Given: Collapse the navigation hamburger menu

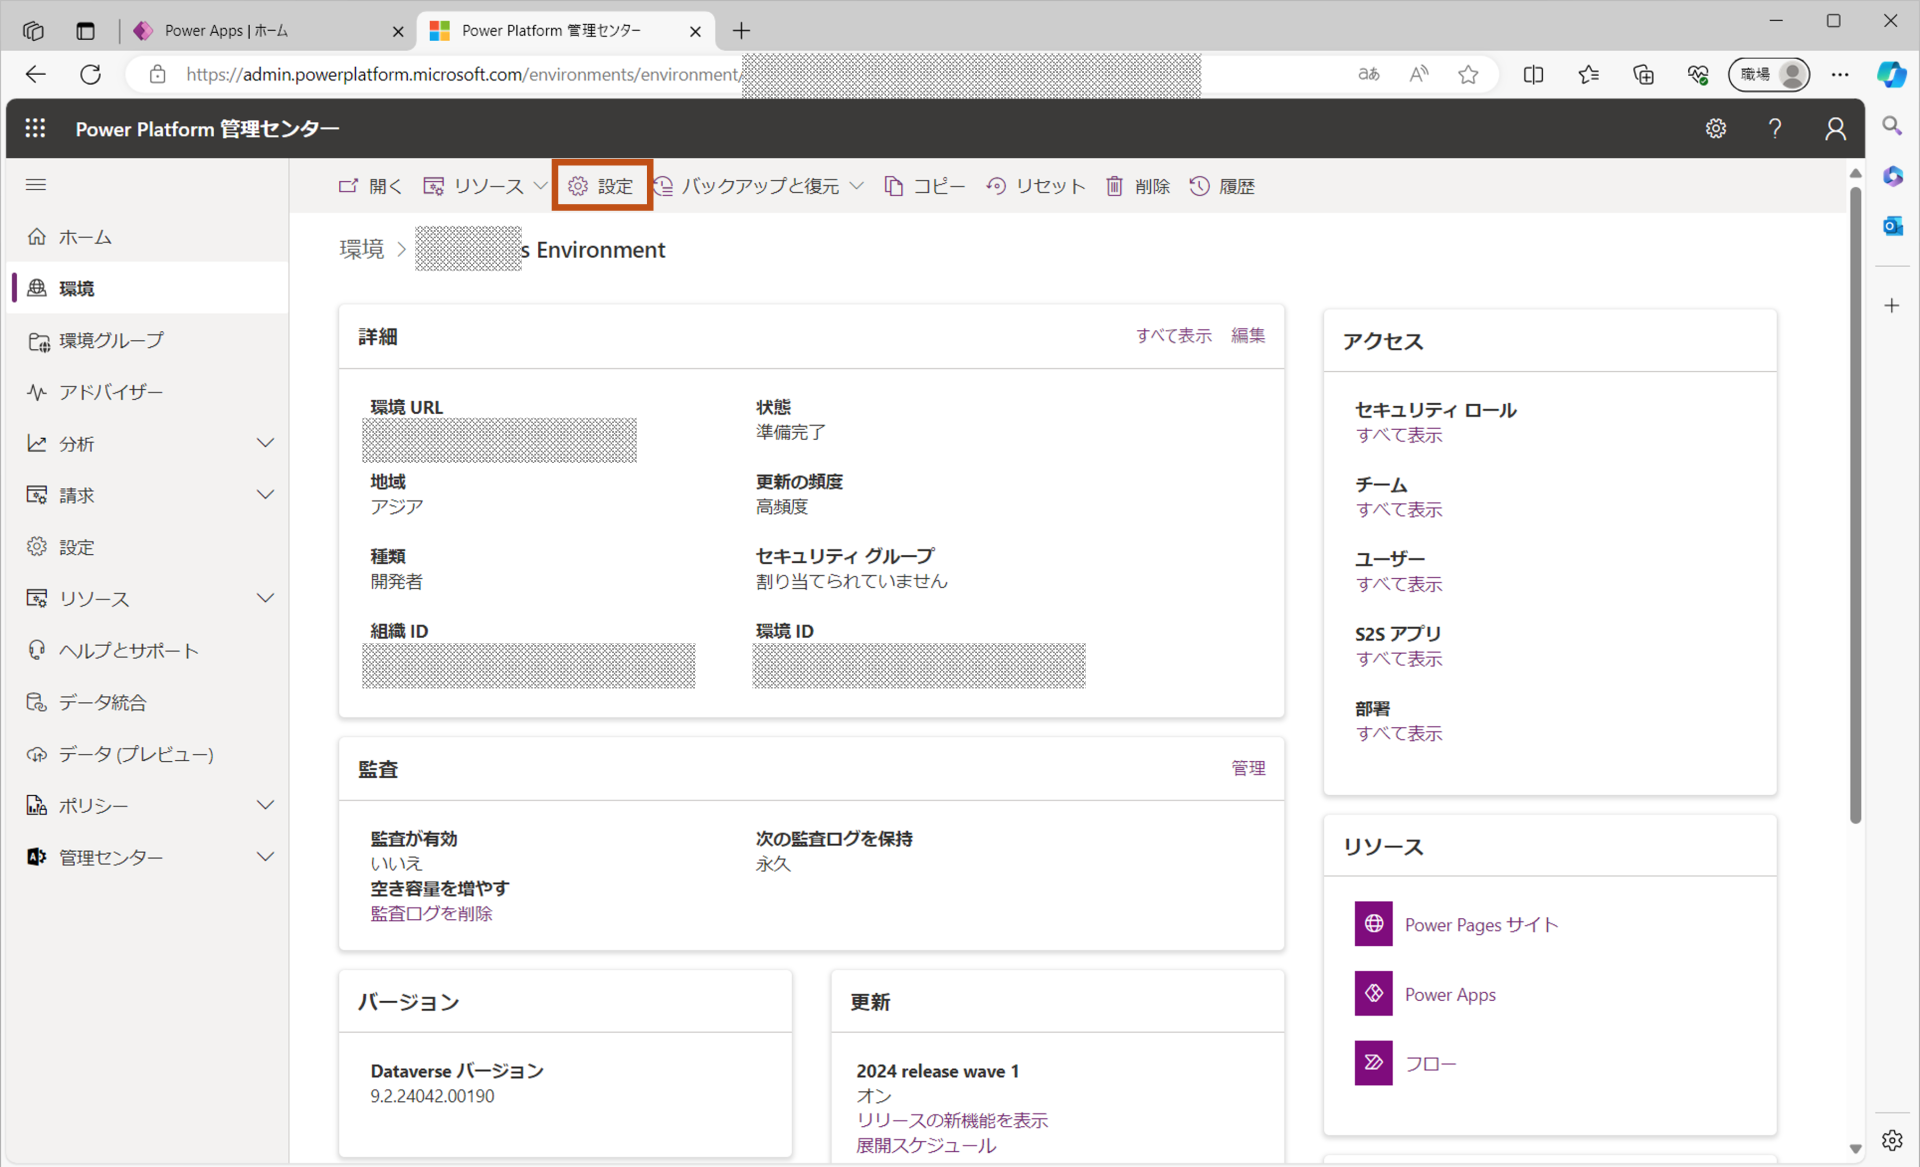Looking at the screenshot, I should [x=36, y=184].
